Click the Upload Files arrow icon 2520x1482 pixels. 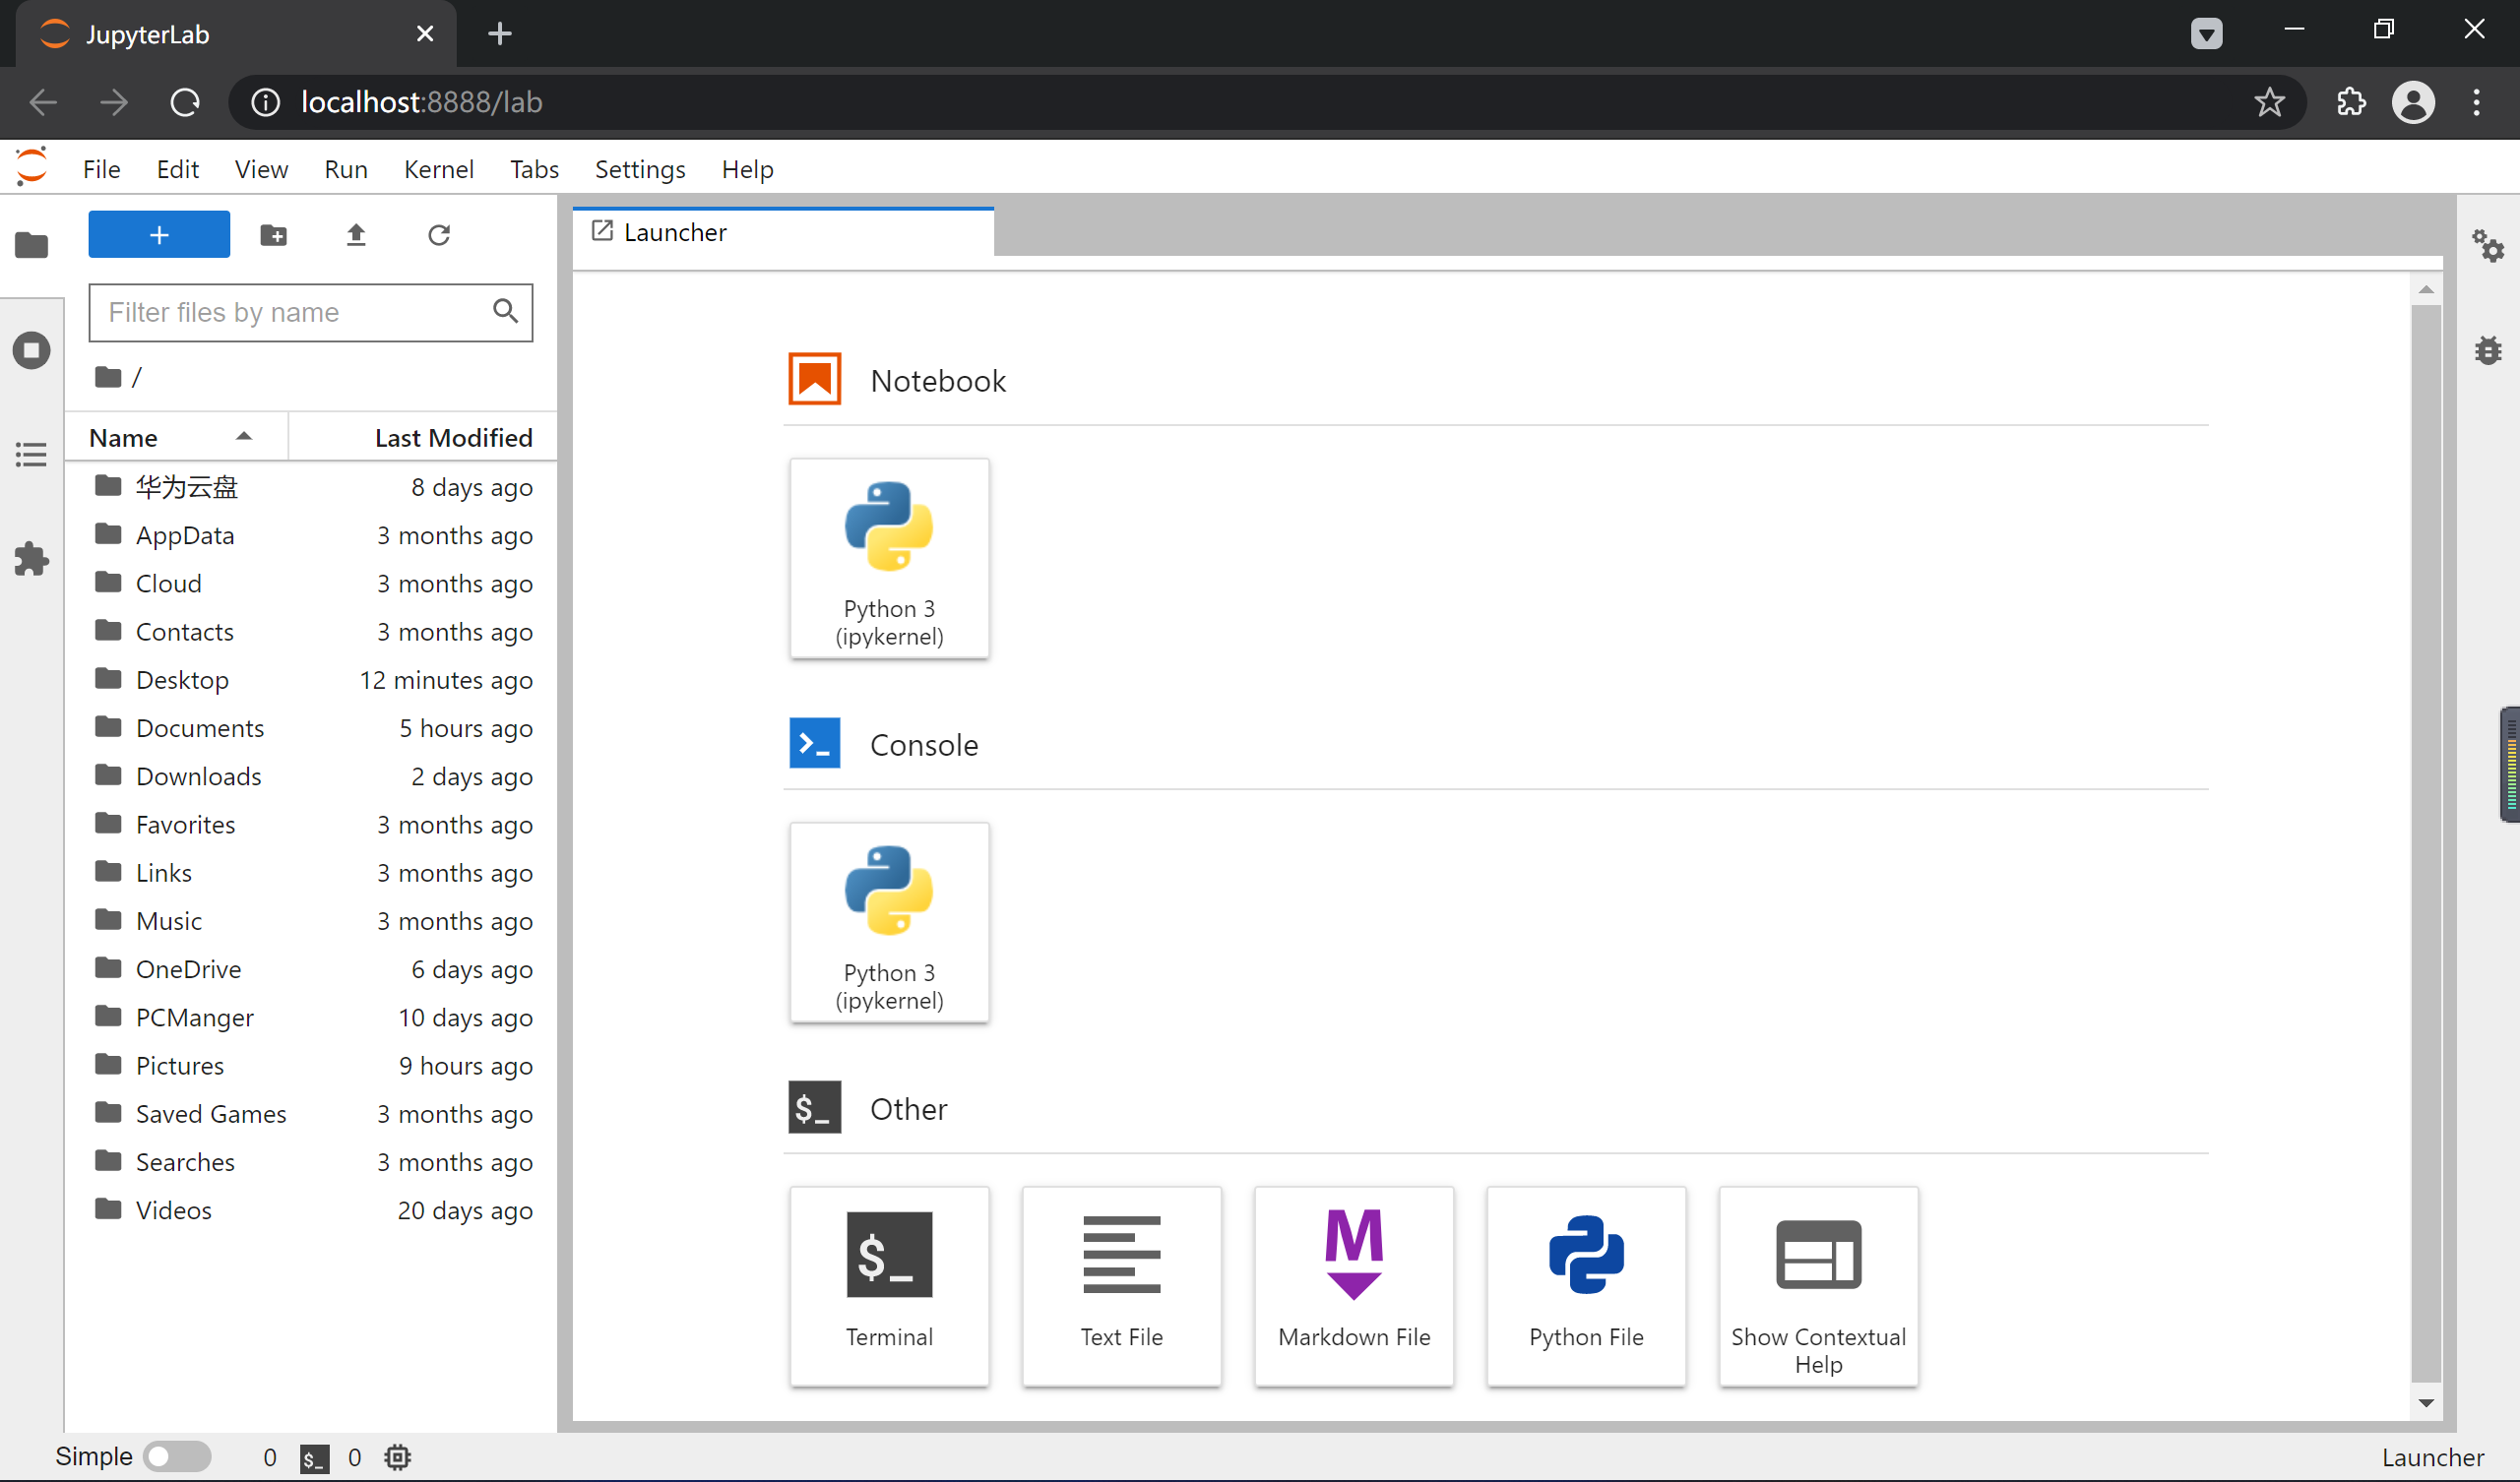(x=356, y=235)
